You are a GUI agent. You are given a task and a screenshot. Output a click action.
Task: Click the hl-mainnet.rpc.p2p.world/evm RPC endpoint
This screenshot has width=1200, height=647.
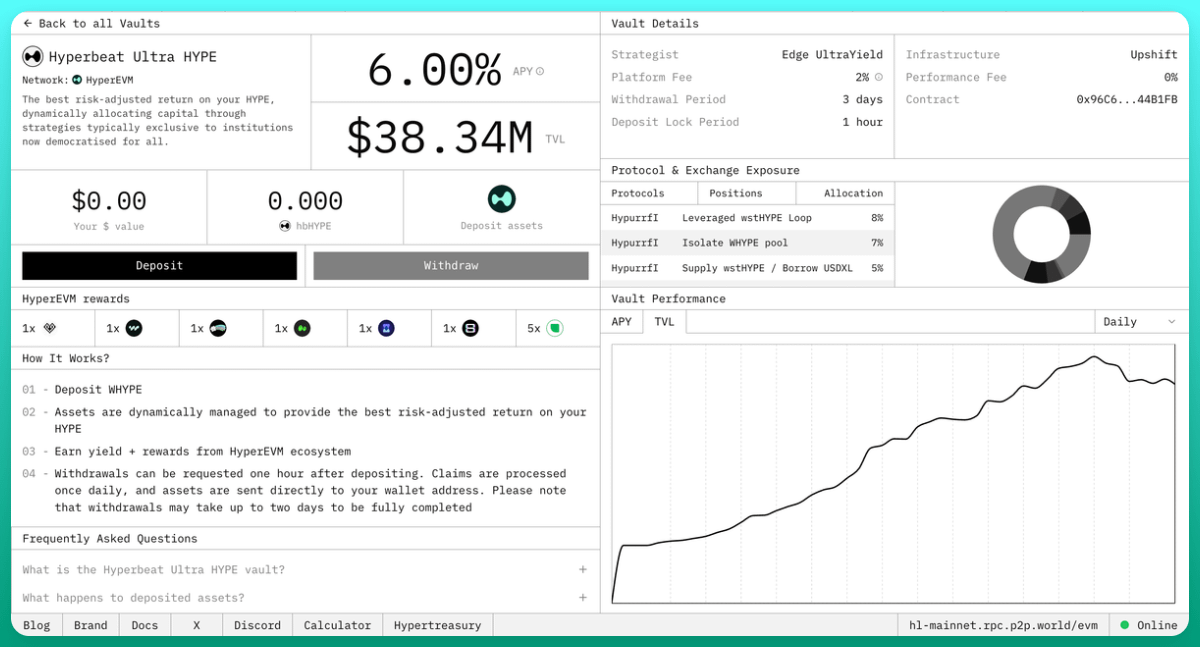[x=1003, y=625]
